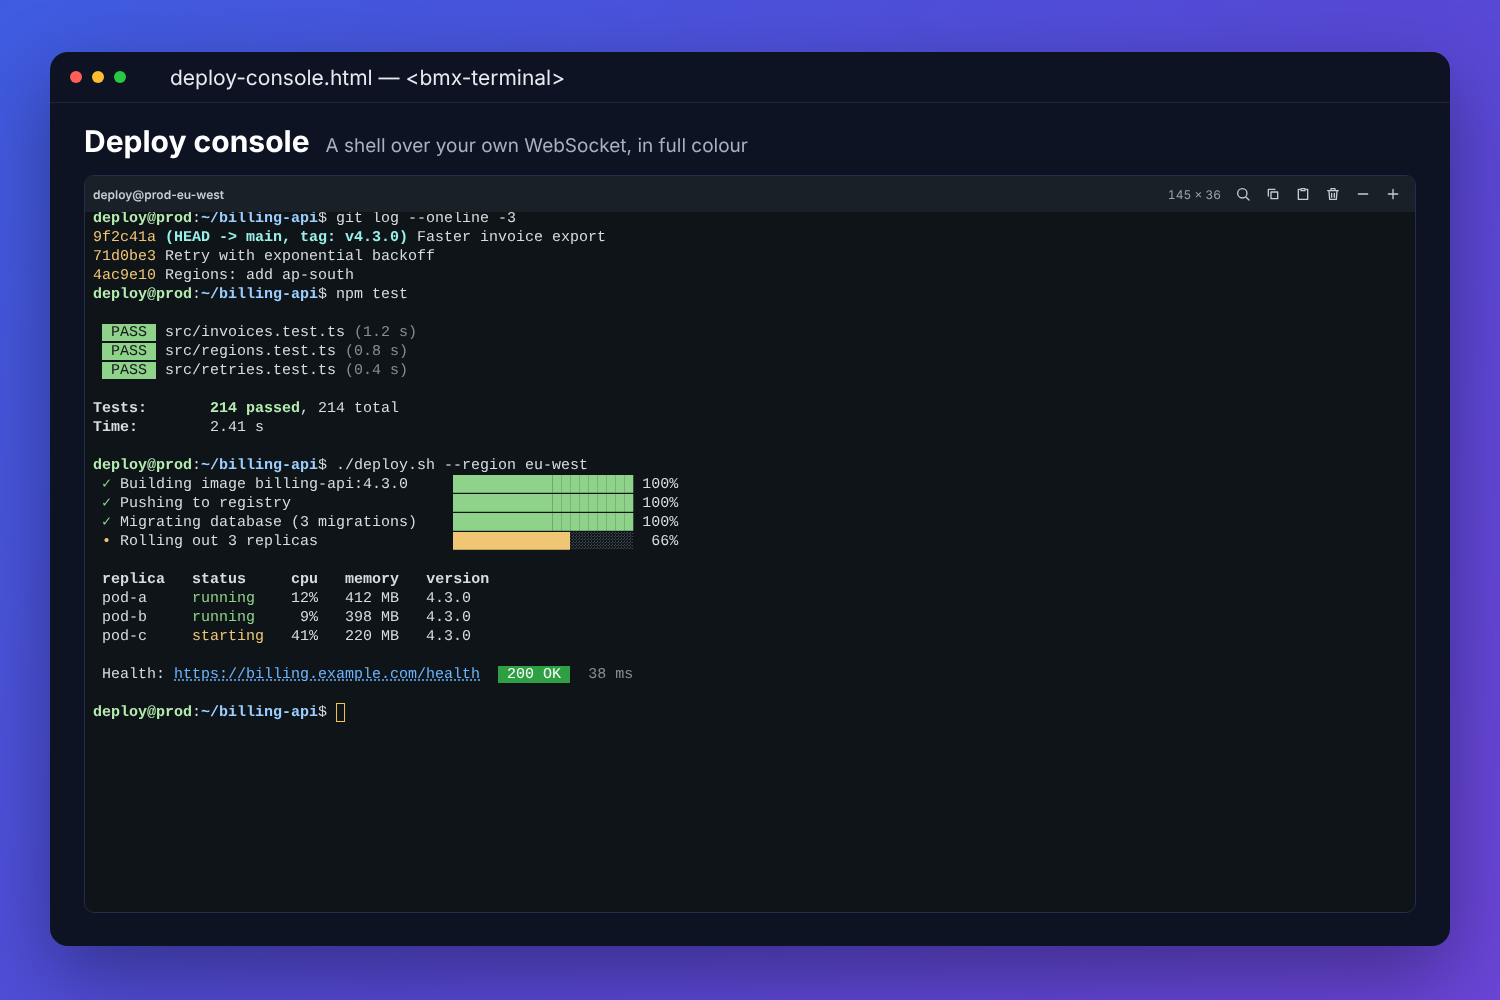Click the "200 OK" status badge

[x=534, y=674]
